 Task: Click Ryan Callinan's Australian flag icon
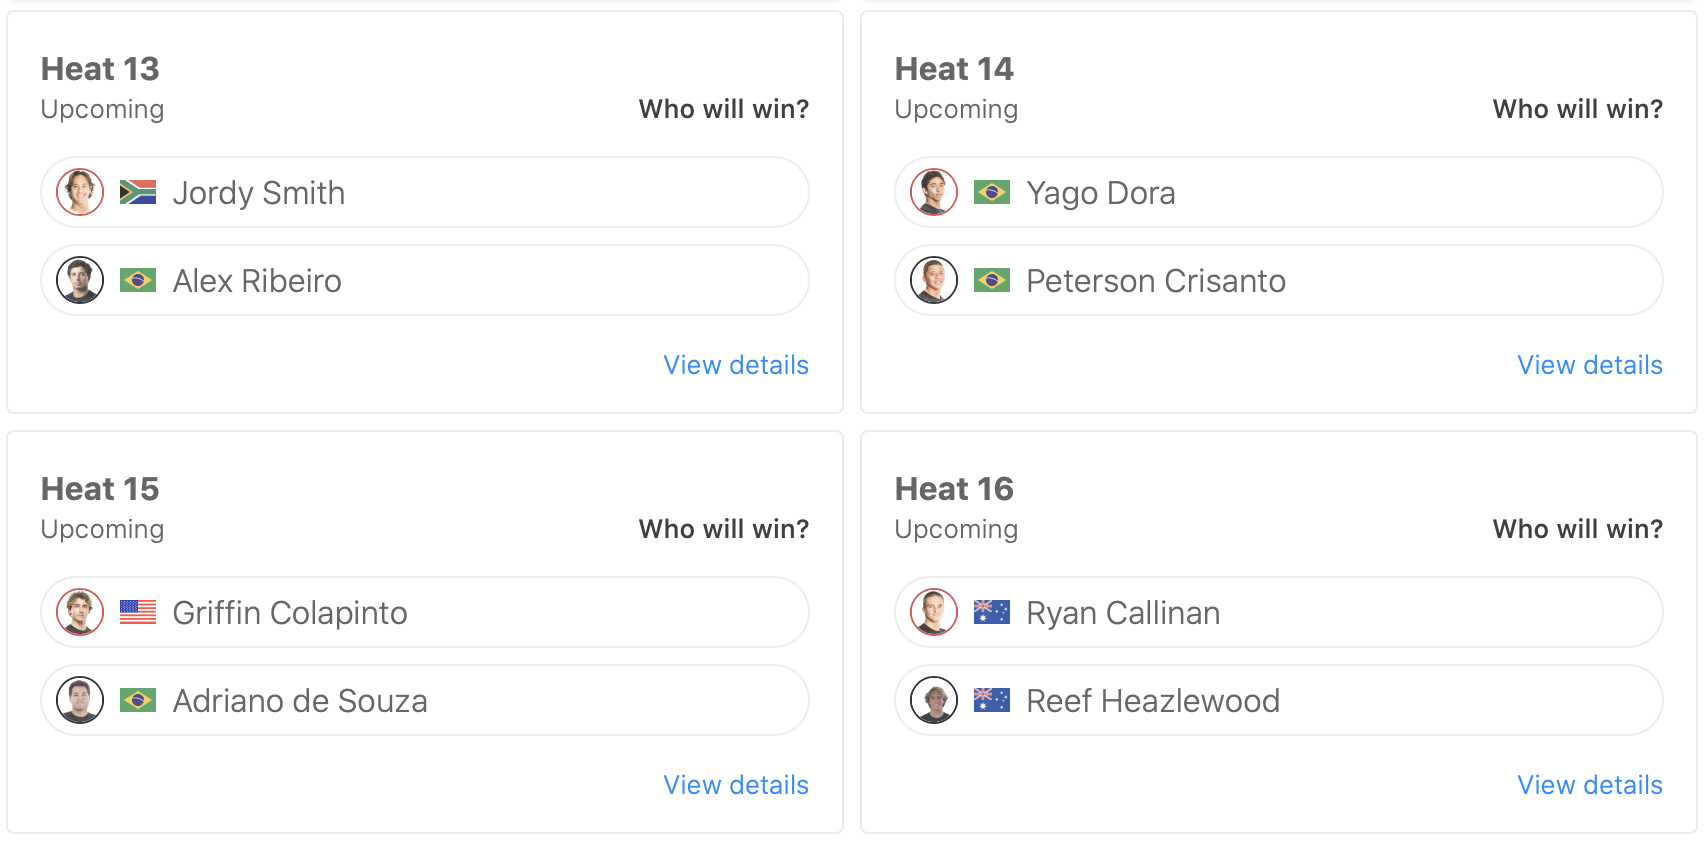click(992, 612)
